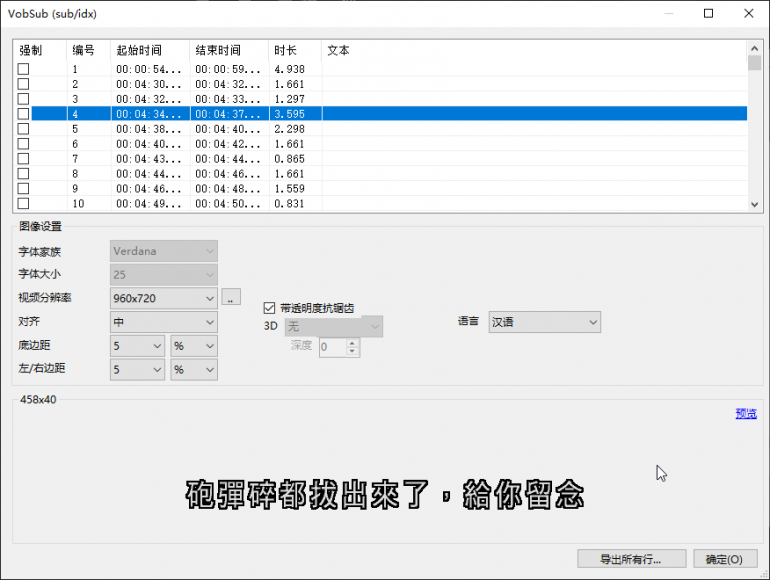This screenshot has width=770, height=580.
Task: Click the list scrollbar thumb
Action: [754, 63]
